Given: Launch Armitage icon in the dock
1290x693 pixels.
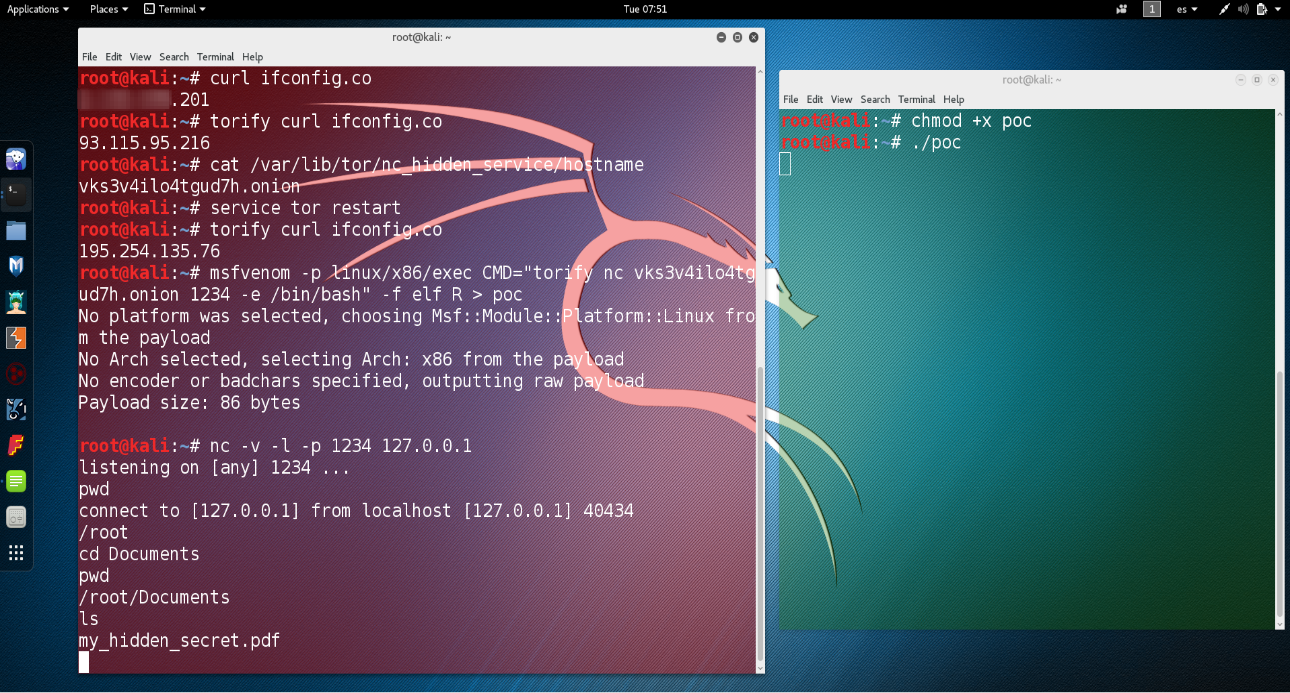Looking at the screenshot, I should point(16,302).
